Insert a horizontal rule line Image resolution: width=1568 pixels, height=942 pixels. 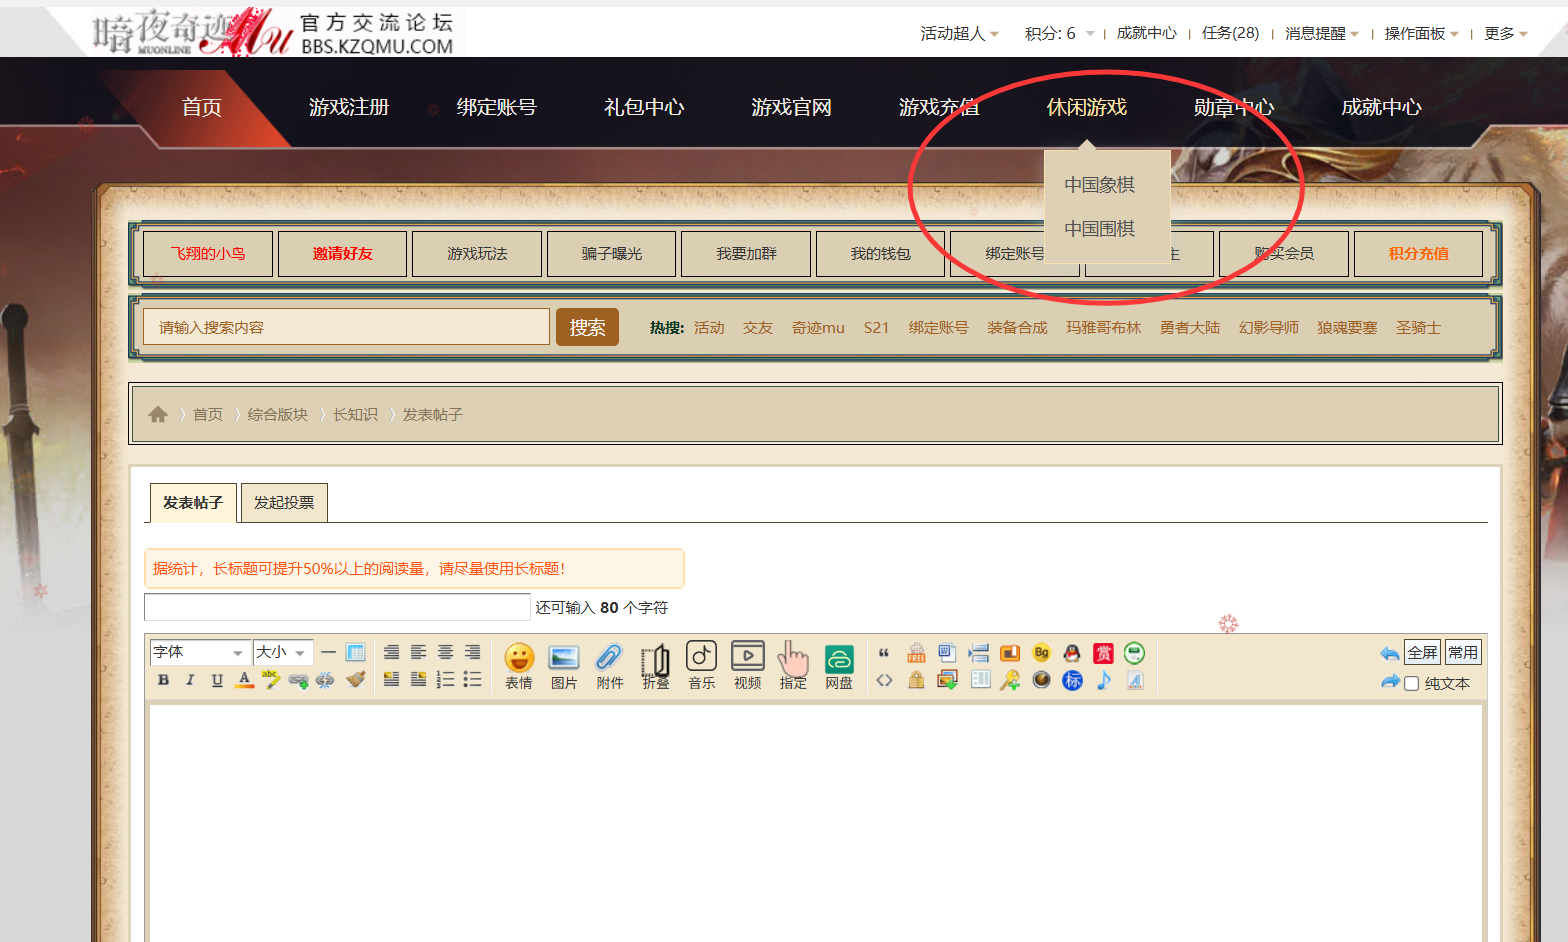pyautogui.click(x=329, y=652)
